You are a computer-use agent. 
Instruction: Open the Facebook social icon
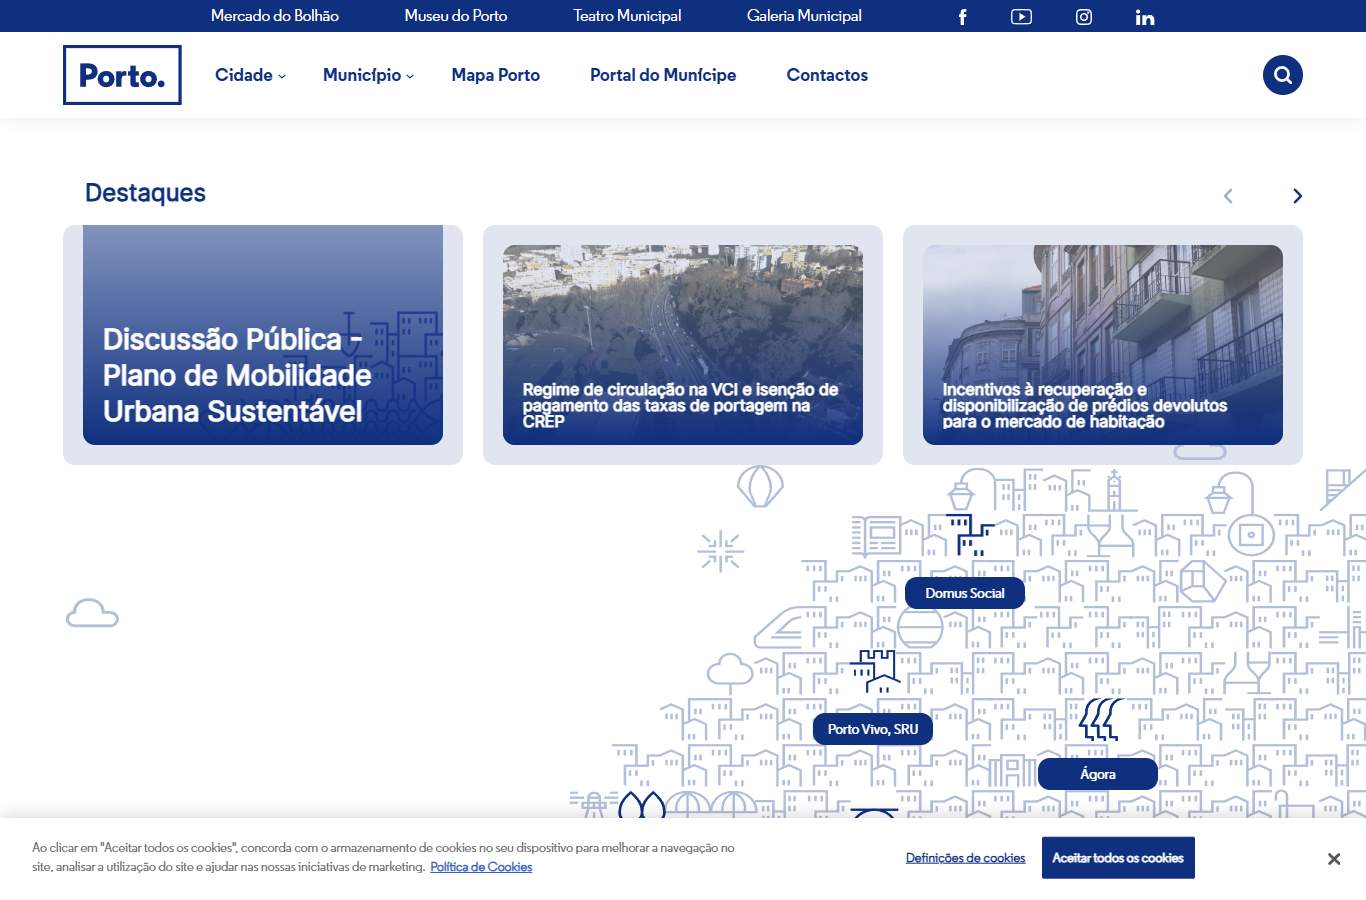pos(962,17)
